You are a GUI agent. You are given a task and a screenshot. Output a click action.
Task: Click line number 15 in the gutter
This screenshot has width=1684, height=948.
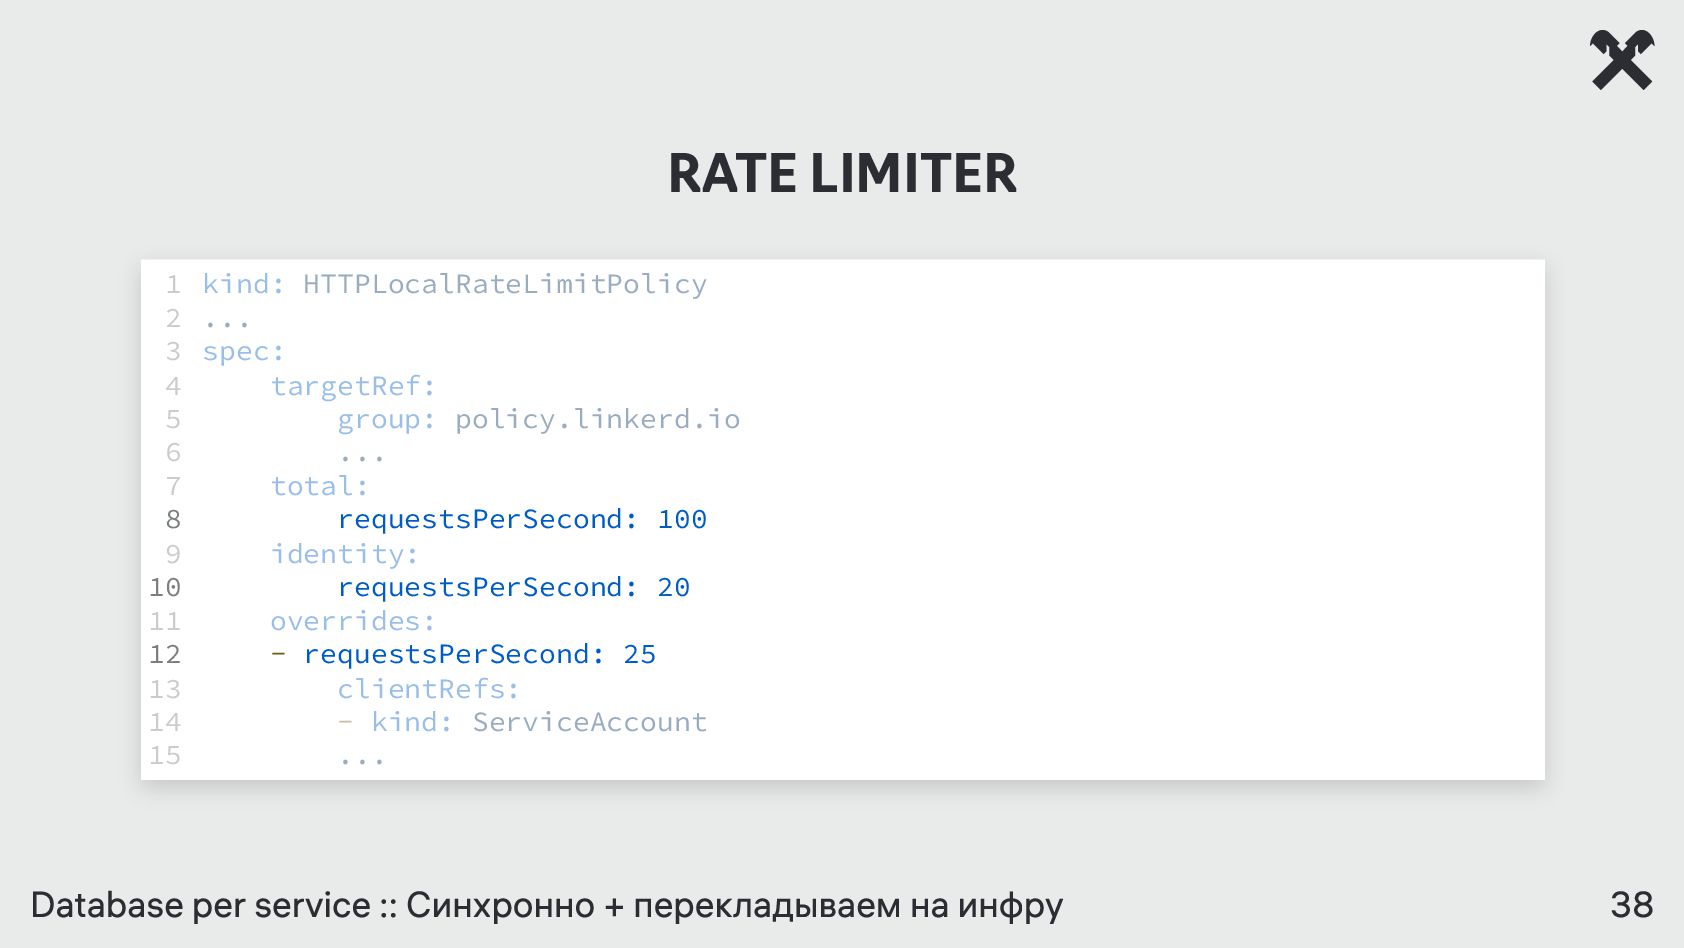tap(165, 755)
